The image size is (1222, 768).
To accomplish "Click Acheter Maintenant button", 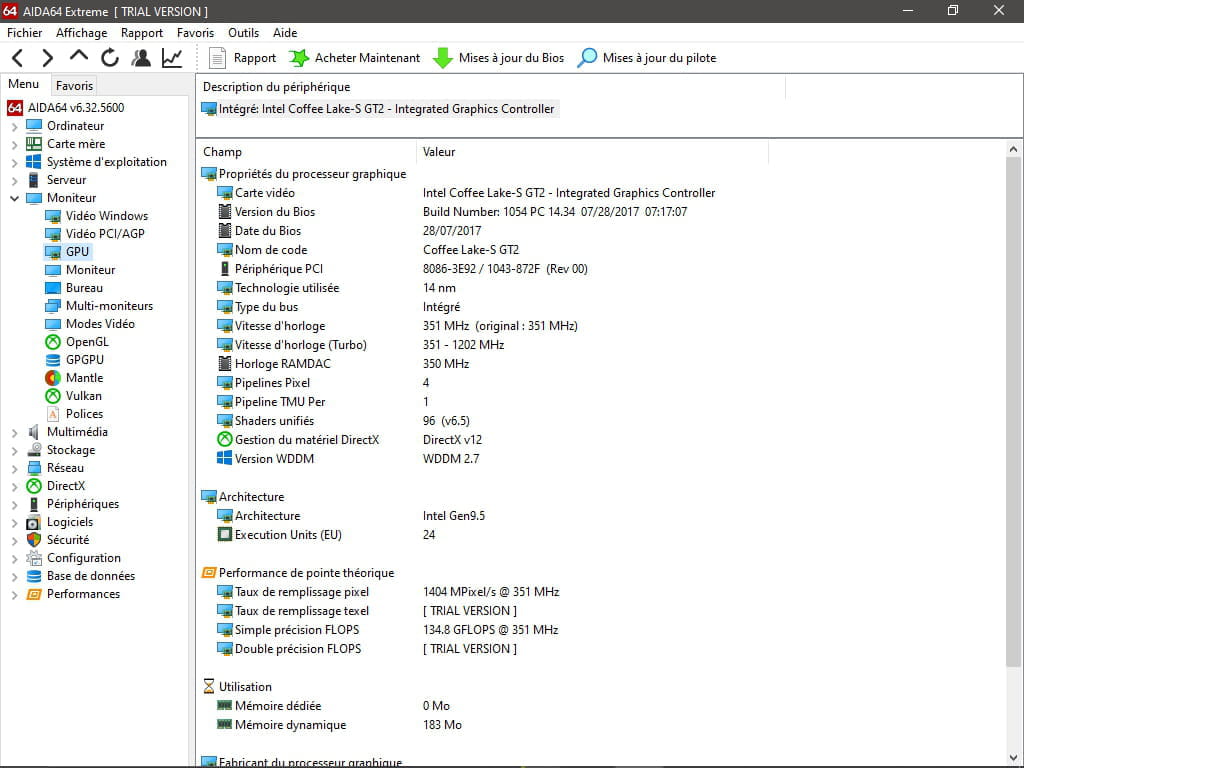I will click(355, 58).
